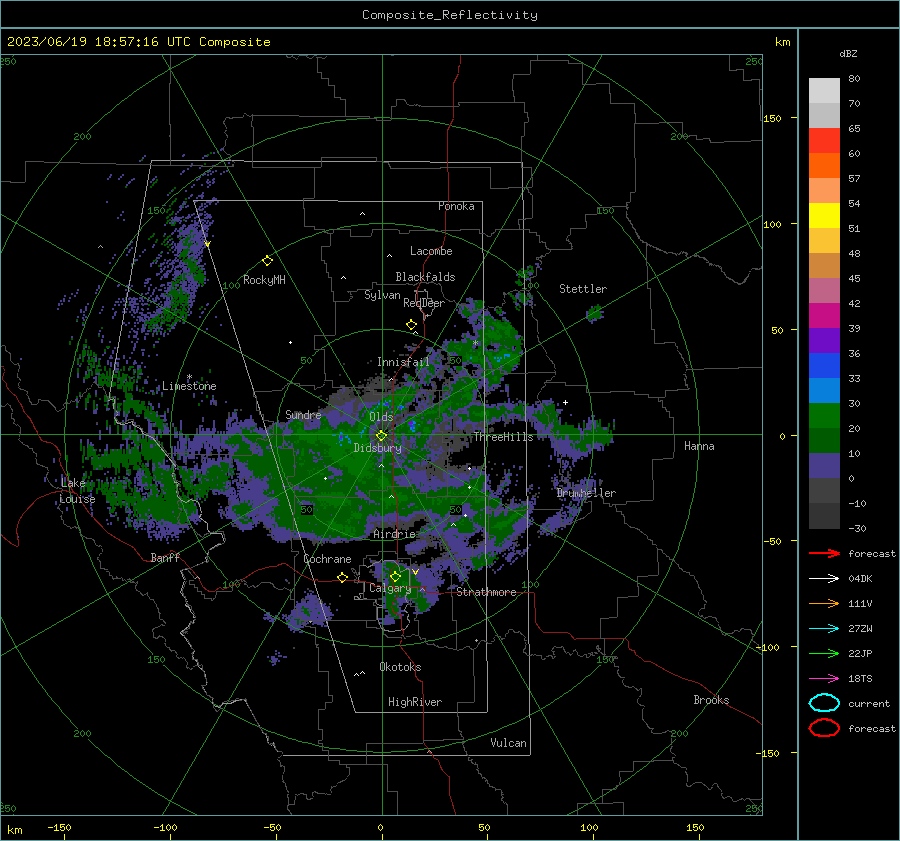This screenshot has width=900, height=841.
Task: Click the -100 tick label on right axis
Action: pyautogui.click(x=768, y=647)
